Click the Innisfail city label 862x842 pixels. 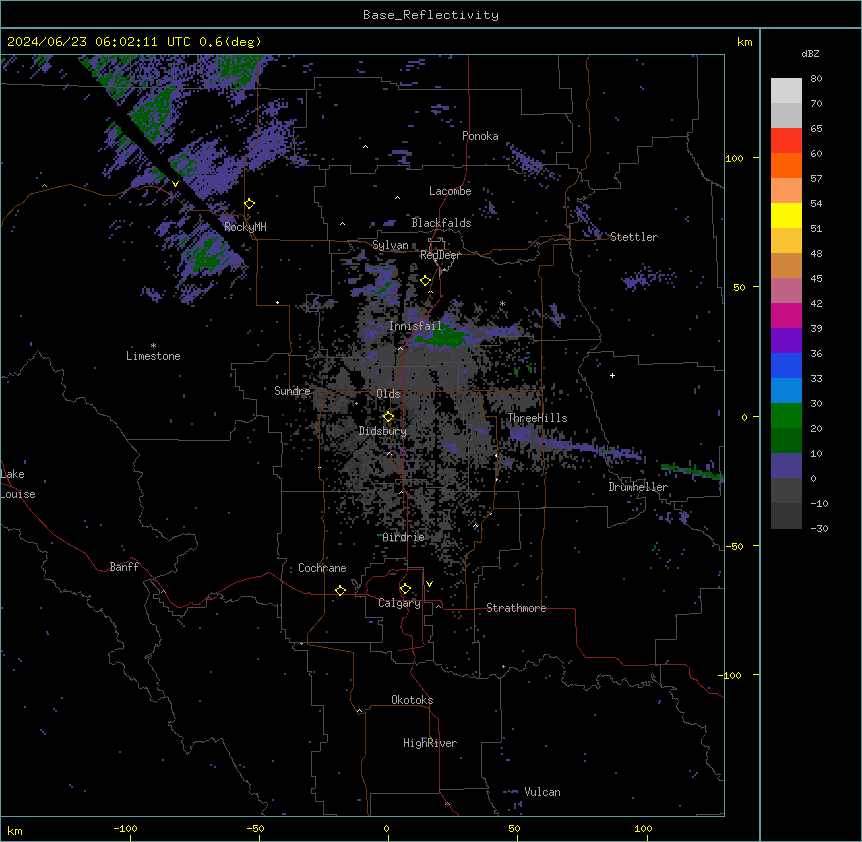(x=415, y=326)
